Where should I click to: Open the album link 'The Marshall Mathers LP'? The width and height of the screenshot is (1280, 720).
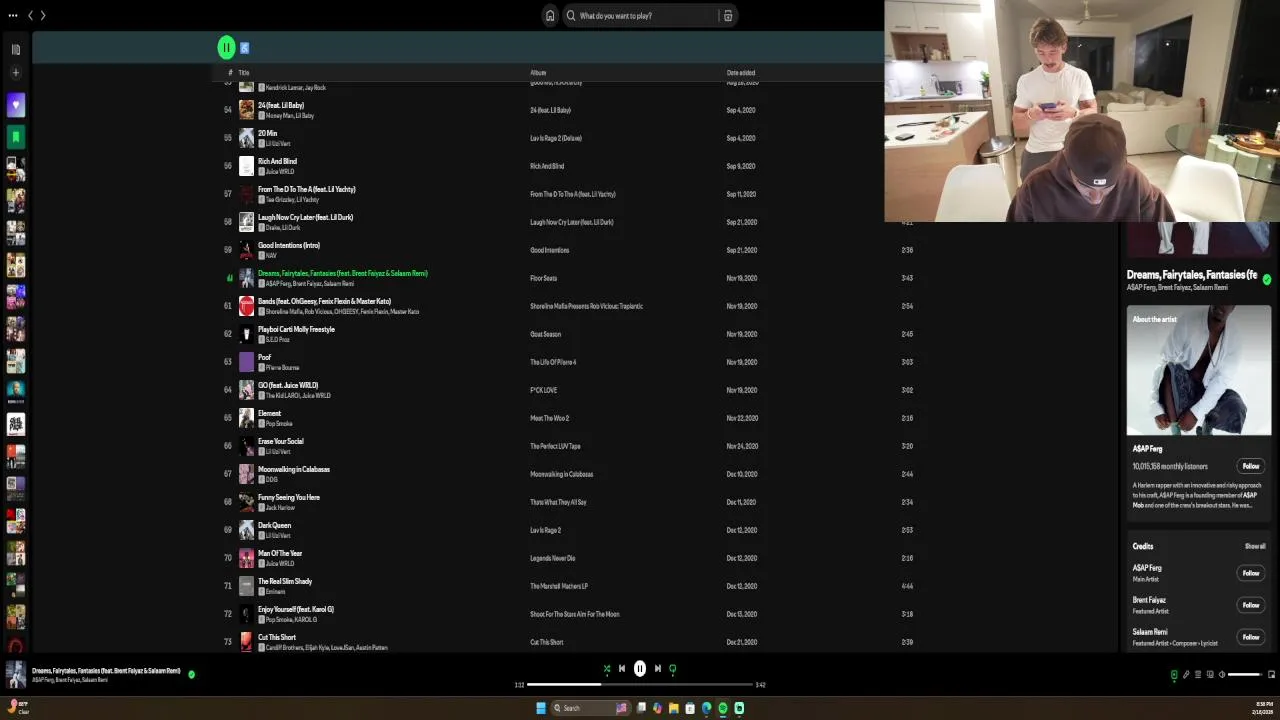[559, 586]
